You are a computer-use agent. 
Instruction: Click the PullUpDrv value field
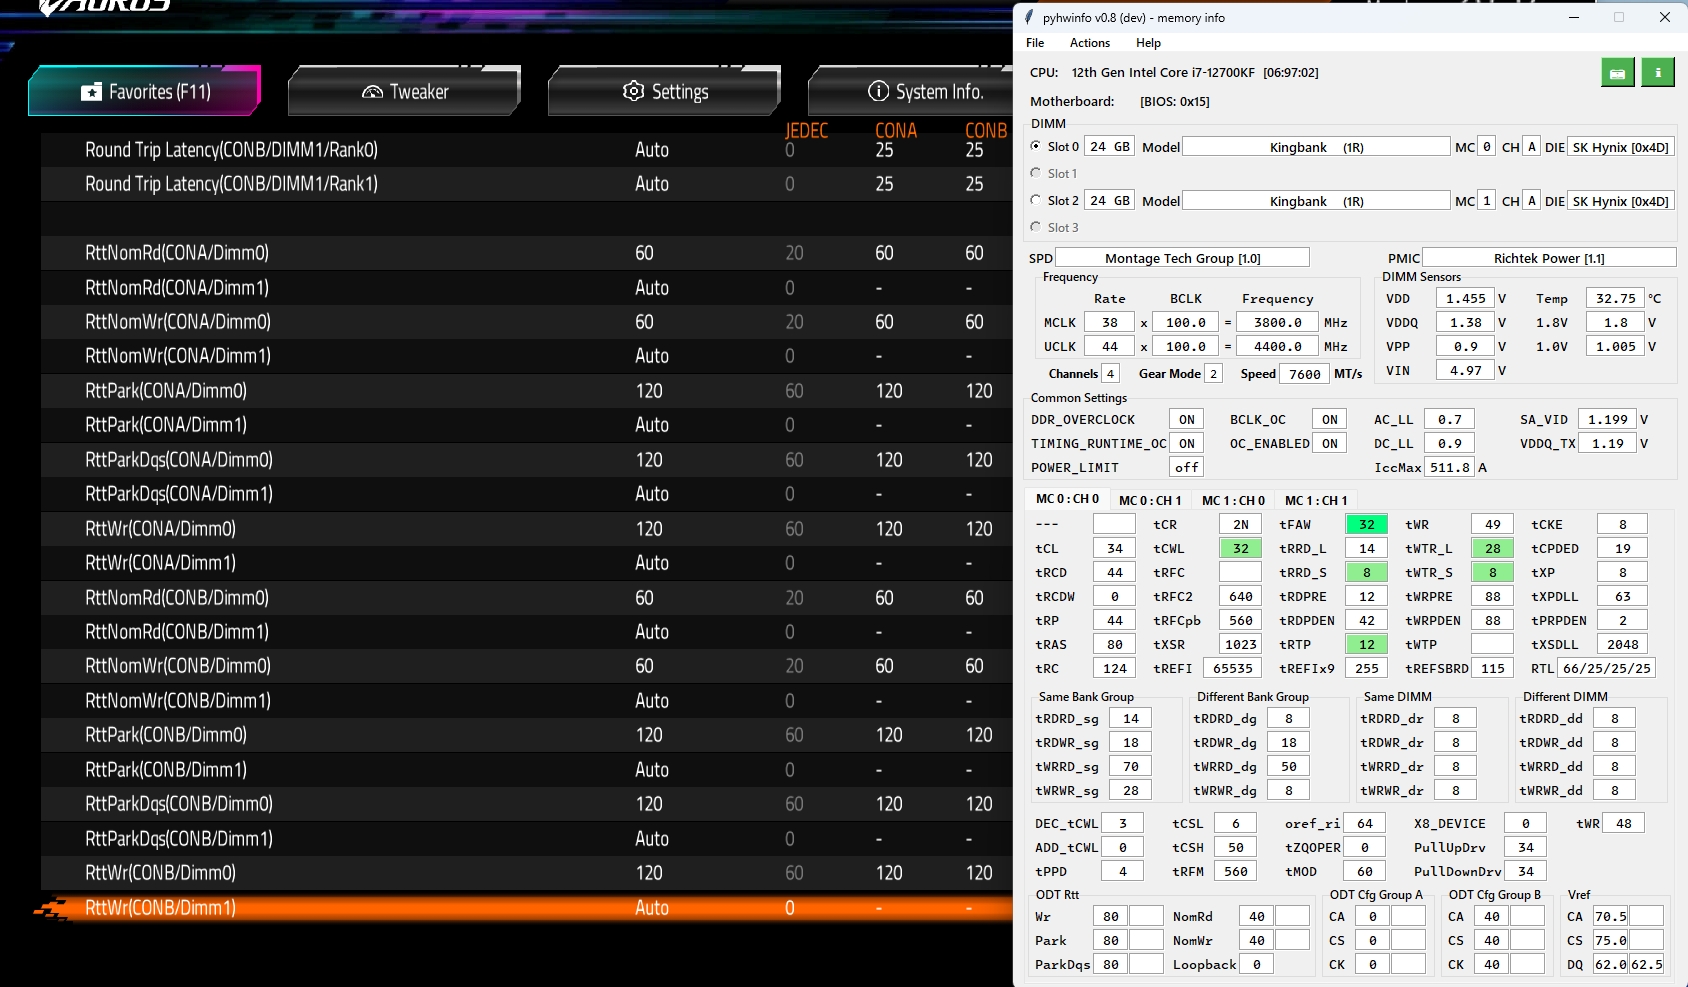pos(1526,847)
